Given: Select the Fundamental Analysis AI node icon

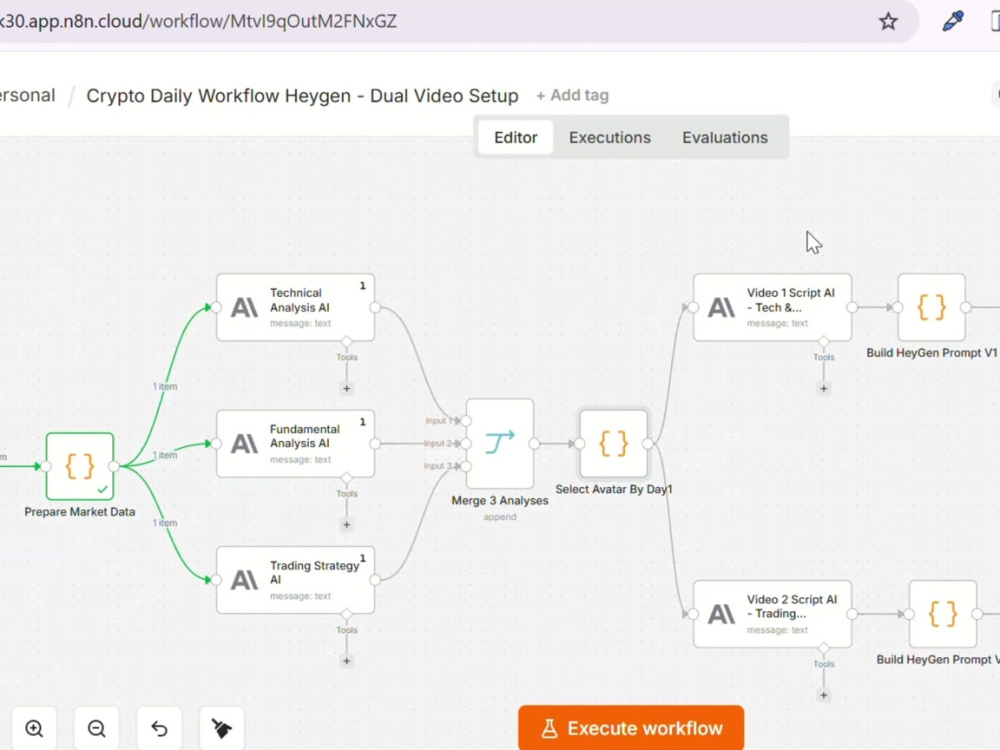Looking at the screenshot, I should click(244, 444).
